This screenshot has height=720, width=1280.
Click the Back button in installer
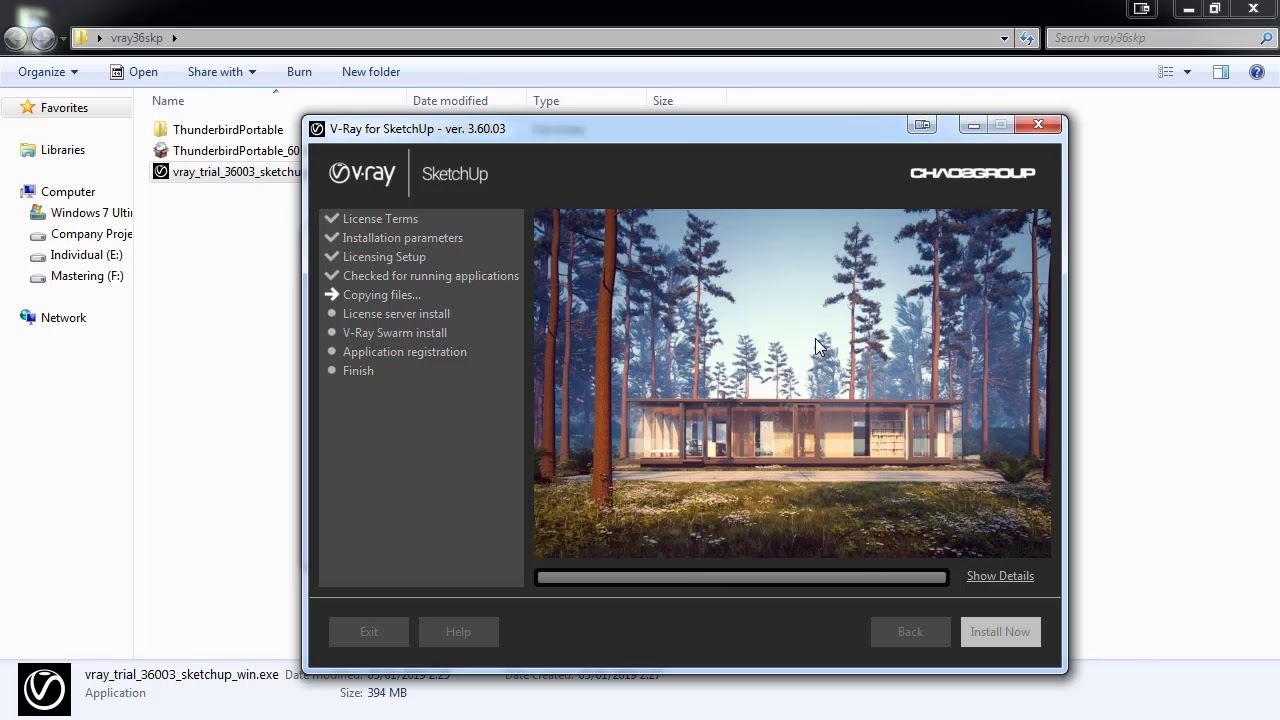click(910, 632)
